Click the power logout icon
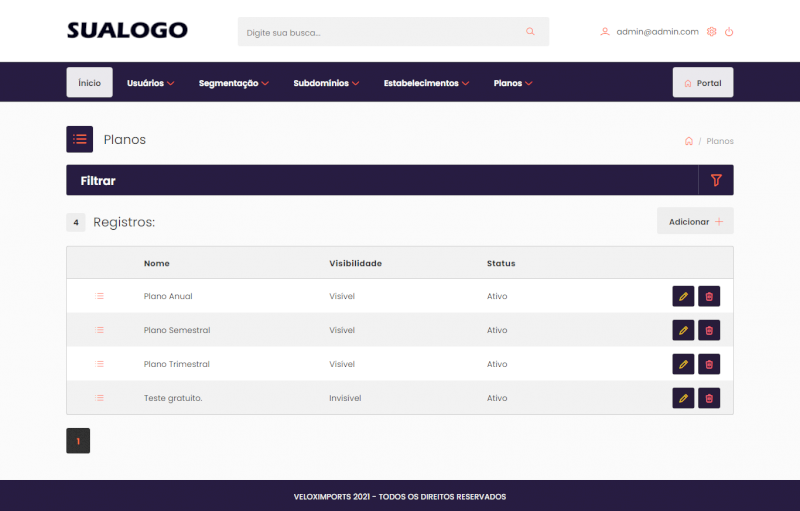Image resolution: width=800 pixels, height=511 pixels. point(729,32)
